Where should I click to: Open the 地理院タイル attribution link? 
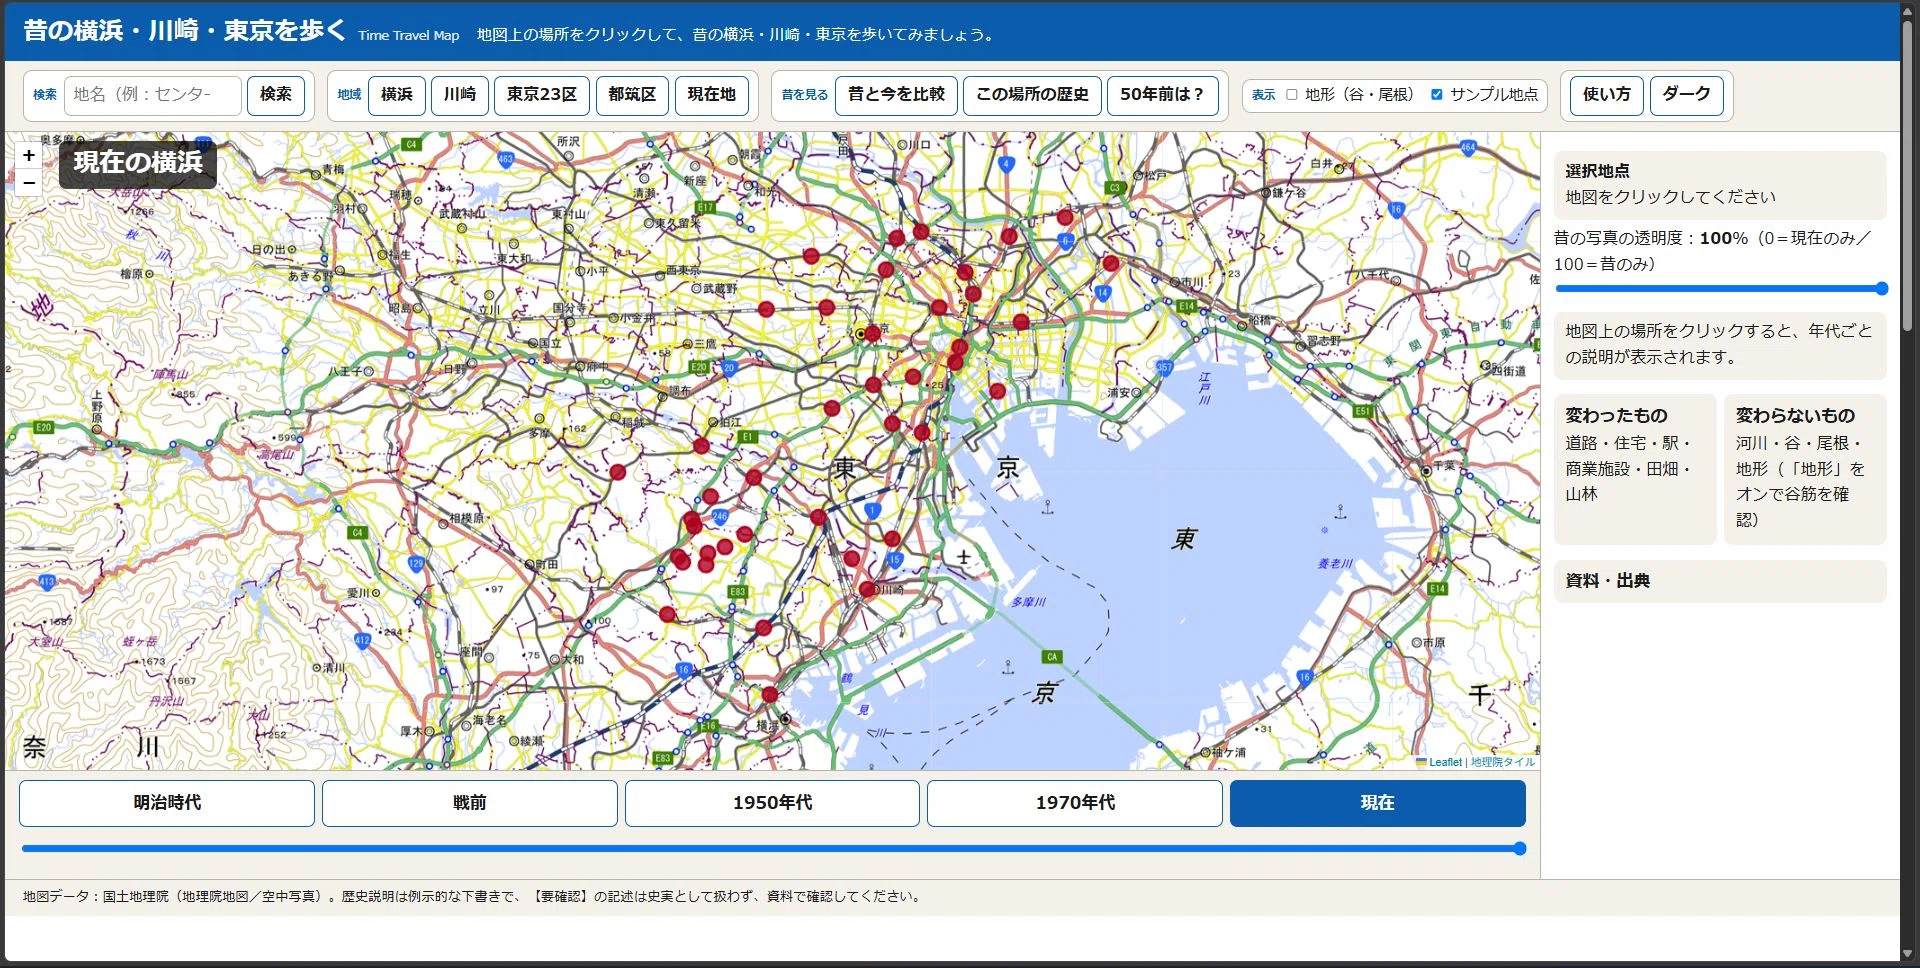pos(1502,762)
